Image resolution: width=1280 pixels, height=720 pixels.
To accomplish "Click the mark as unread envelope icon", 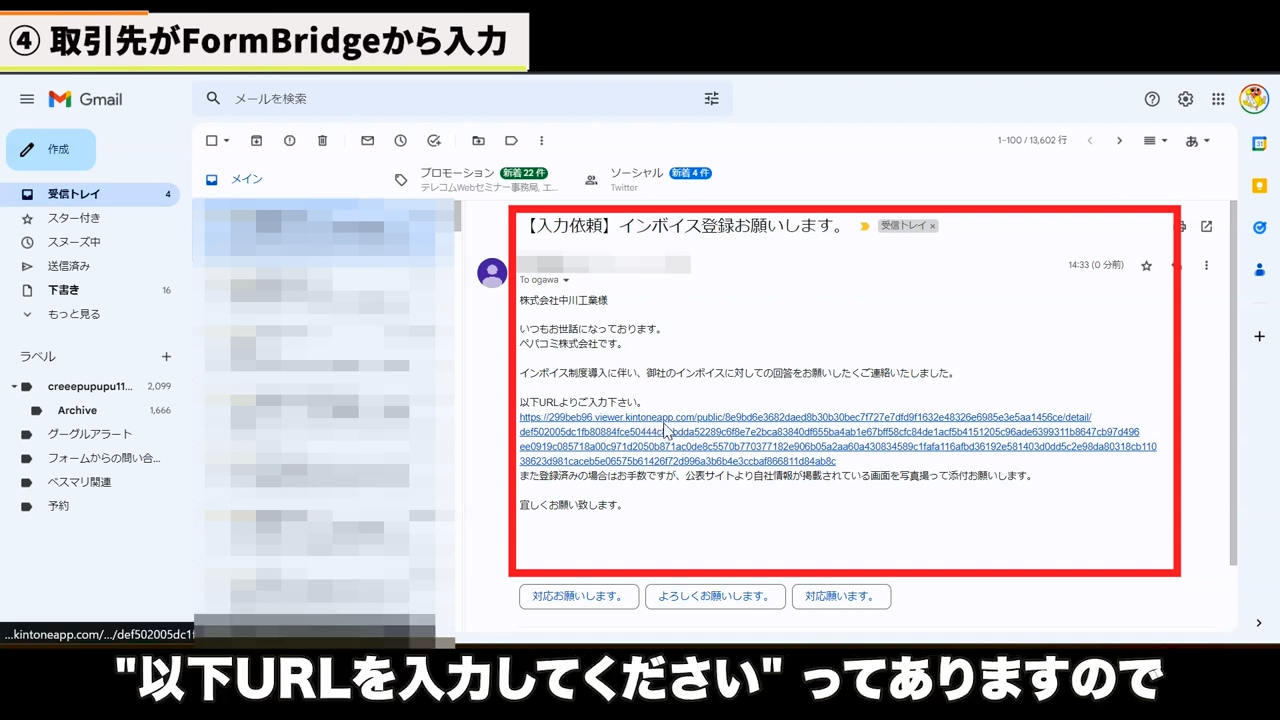I will coord(367,141).
